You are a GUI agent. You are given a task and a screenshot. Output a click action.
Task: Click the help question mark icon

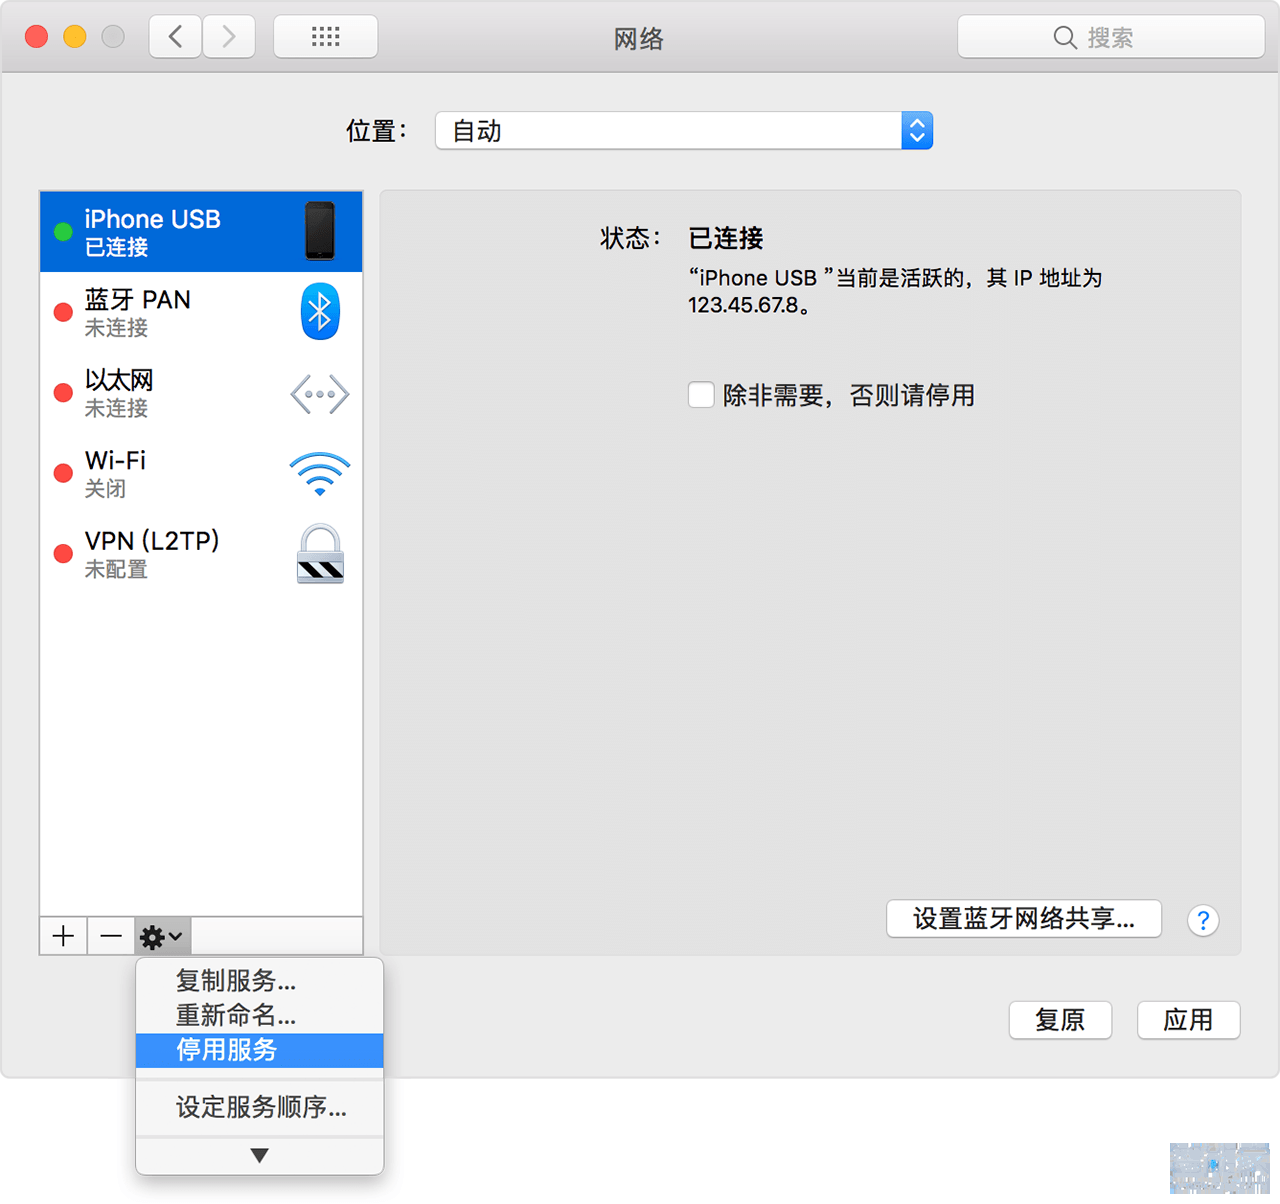click(x=1203, y=920)
